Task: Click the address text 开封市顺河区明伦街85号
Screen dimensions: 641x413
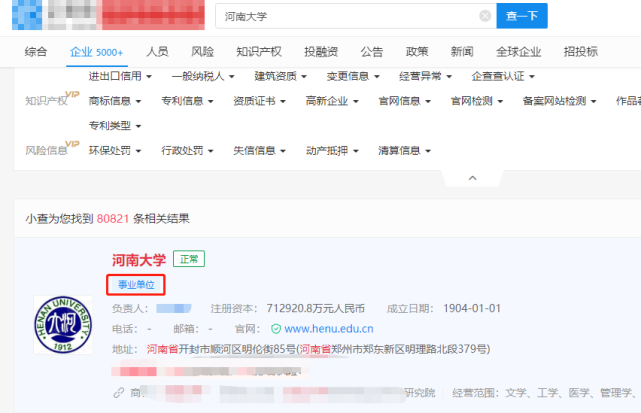Action: [x=237, y=349]
